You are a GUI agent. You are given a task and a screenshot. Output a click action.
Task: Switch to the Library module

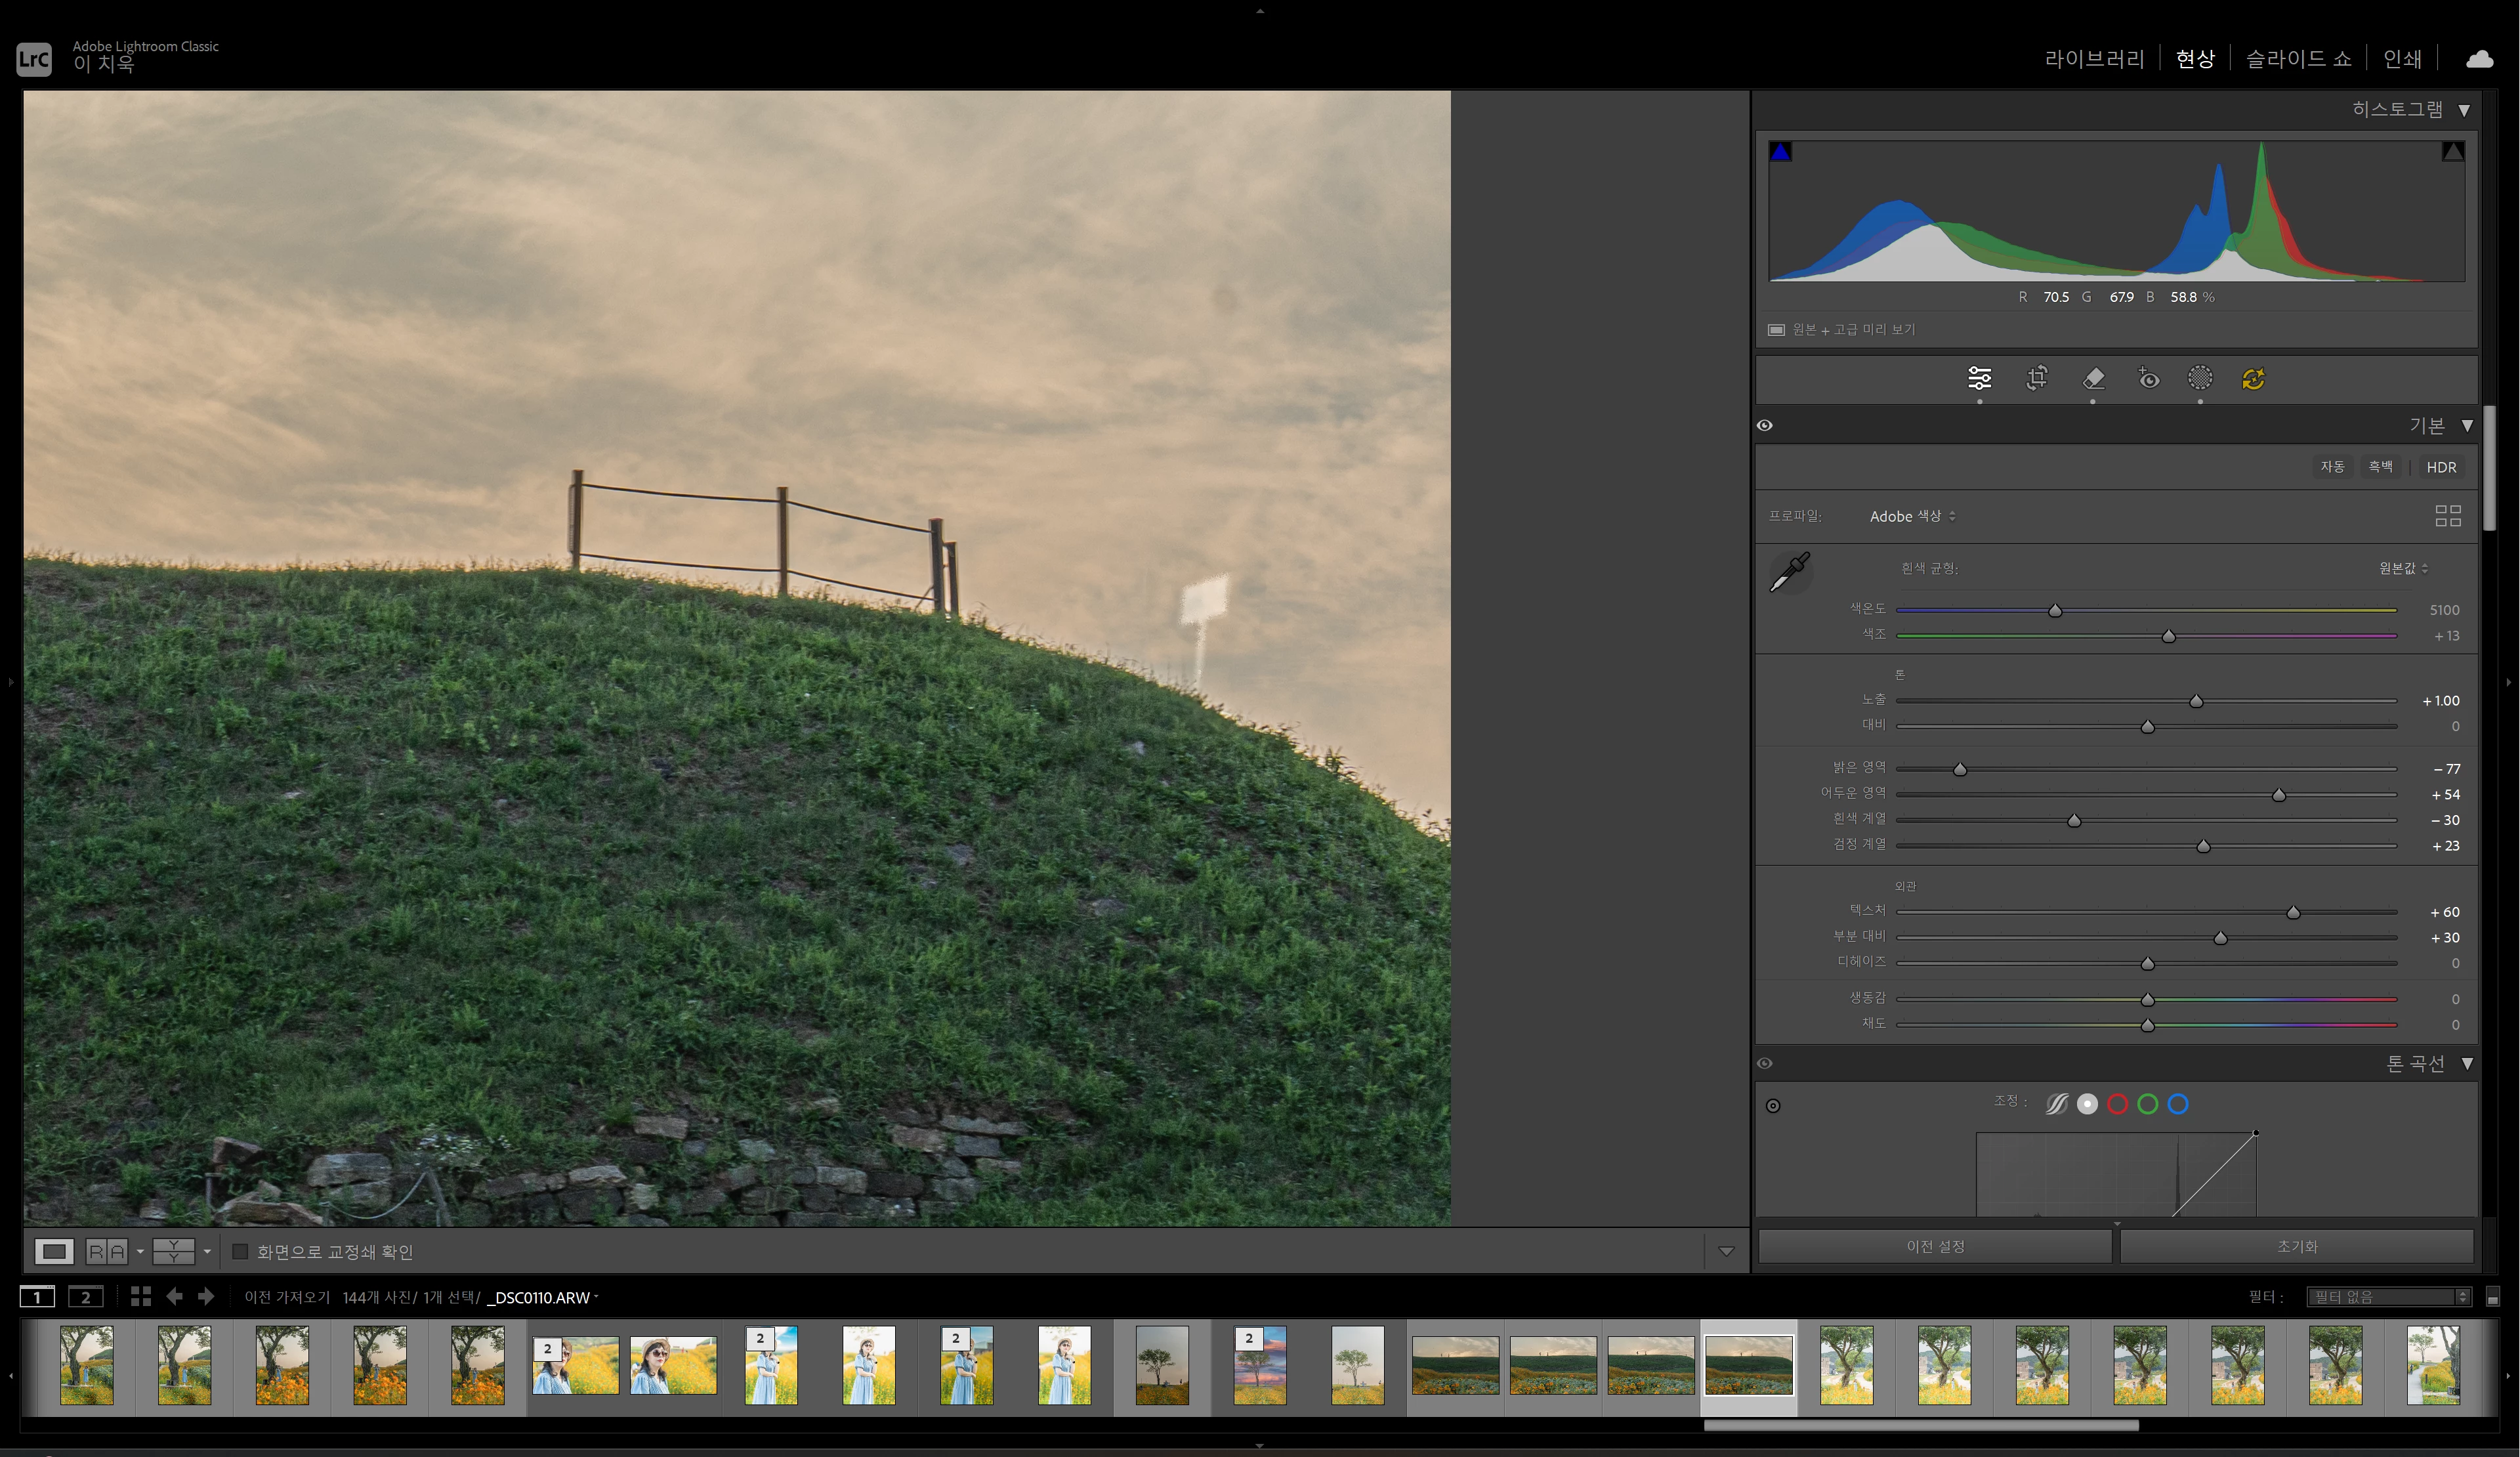tap(2094, 59)
